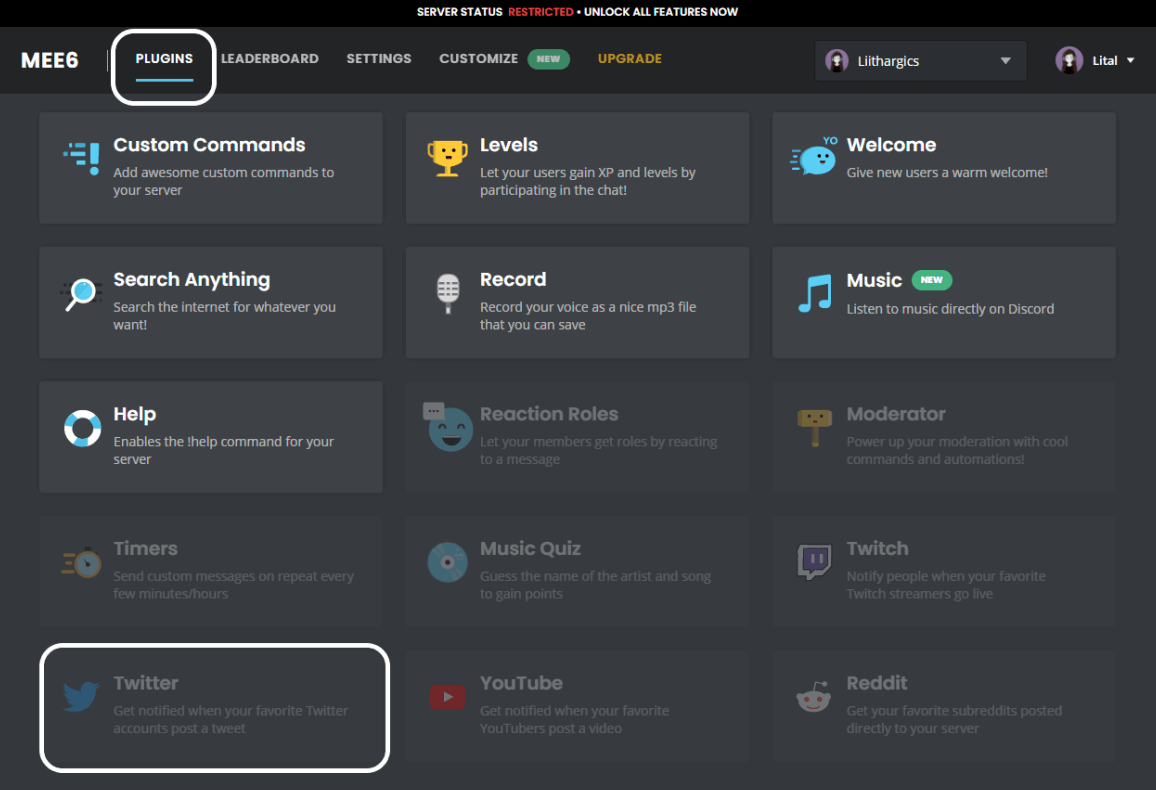Click 'Search the internet for whatever' text
Viewport: 1156px width, 790px height.
224,315
